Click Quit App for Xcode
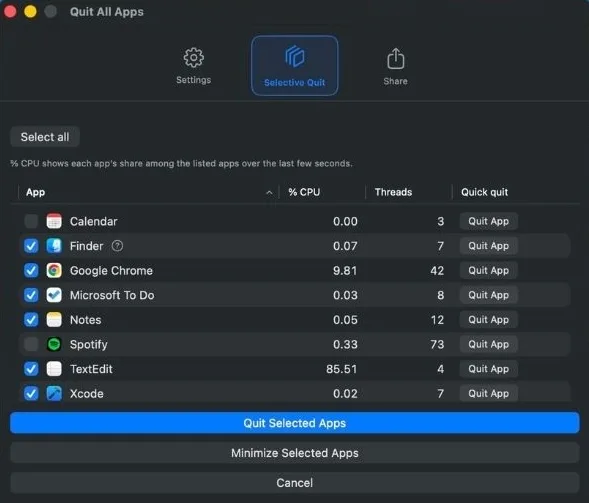Image resolution: width=589 pixels, height=503 pixels. tap(489, 394)
